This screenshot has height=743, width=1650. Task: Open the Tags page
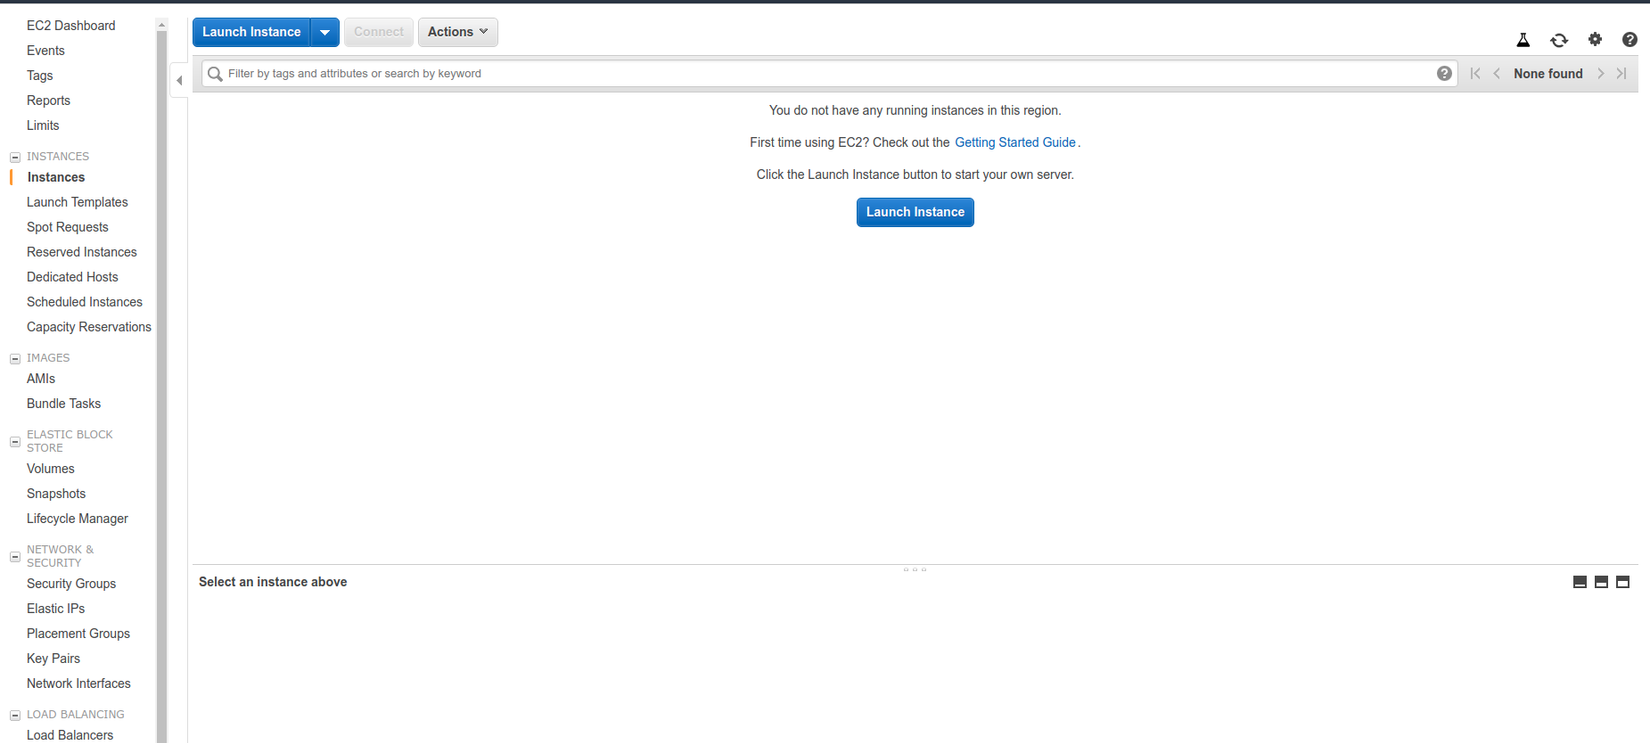(40, 75)
